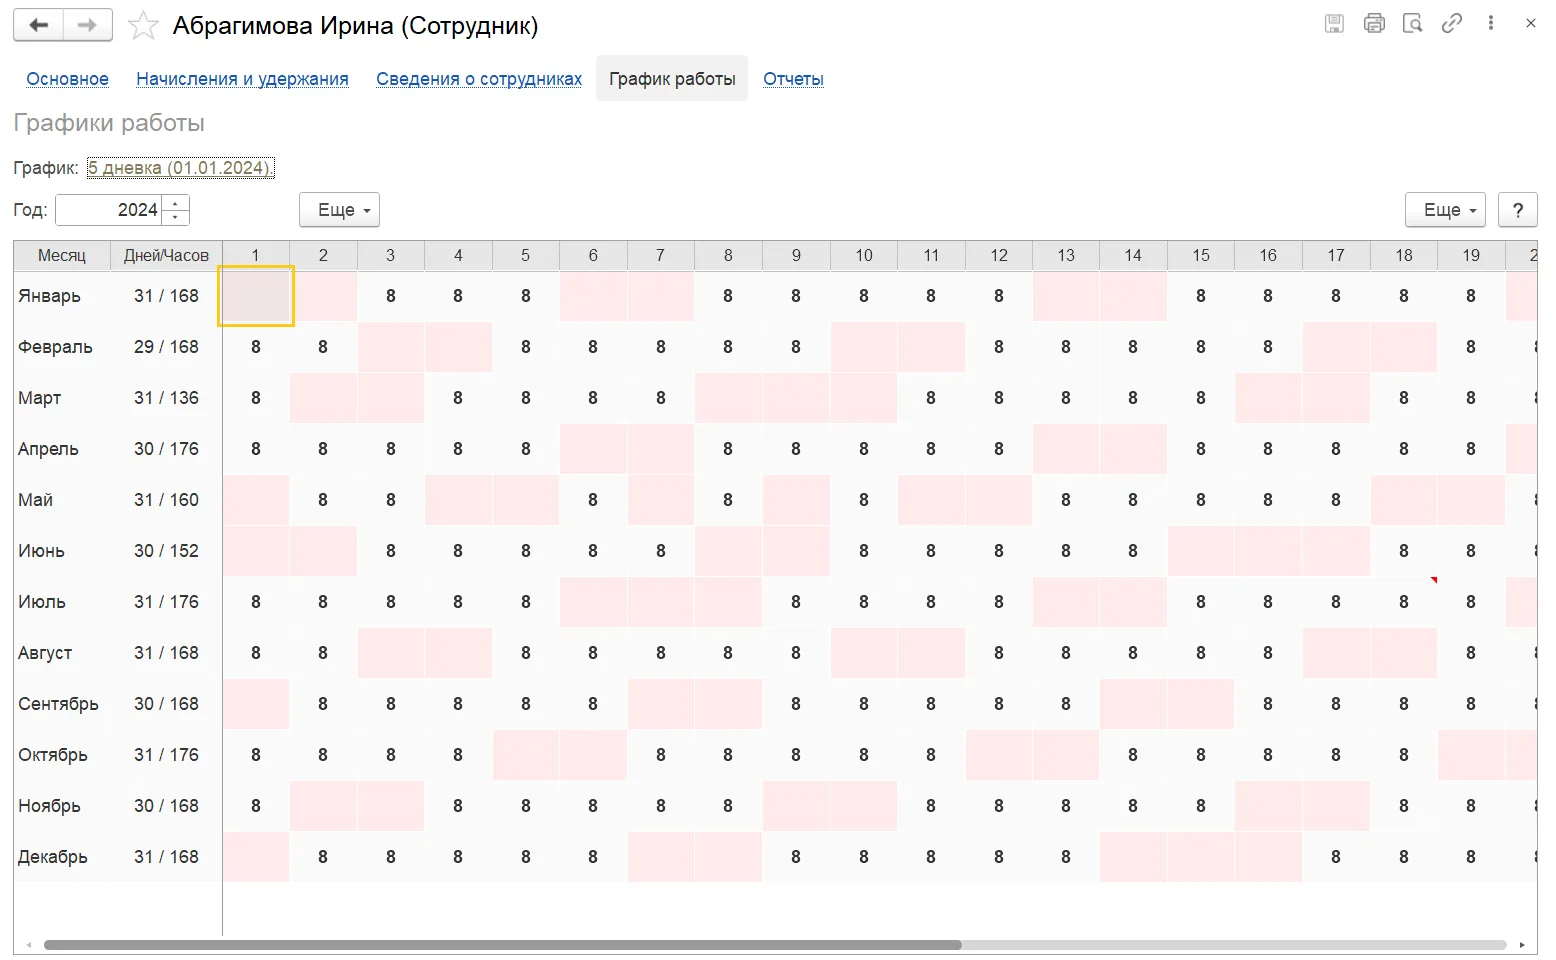This screenshot has height=960, width=1556.
Task: Select the Август row label
Action: pos(45,653)
